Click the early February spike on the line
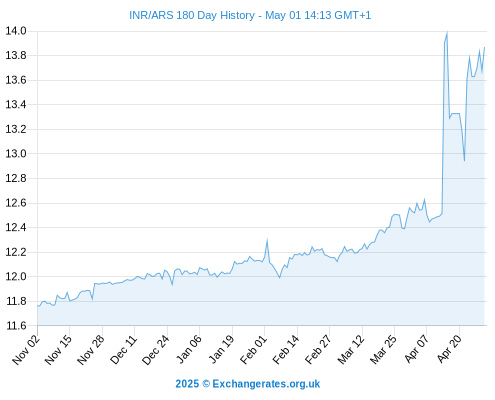The width and height of the screenshot is (495, 400). (x=267, y=240)
